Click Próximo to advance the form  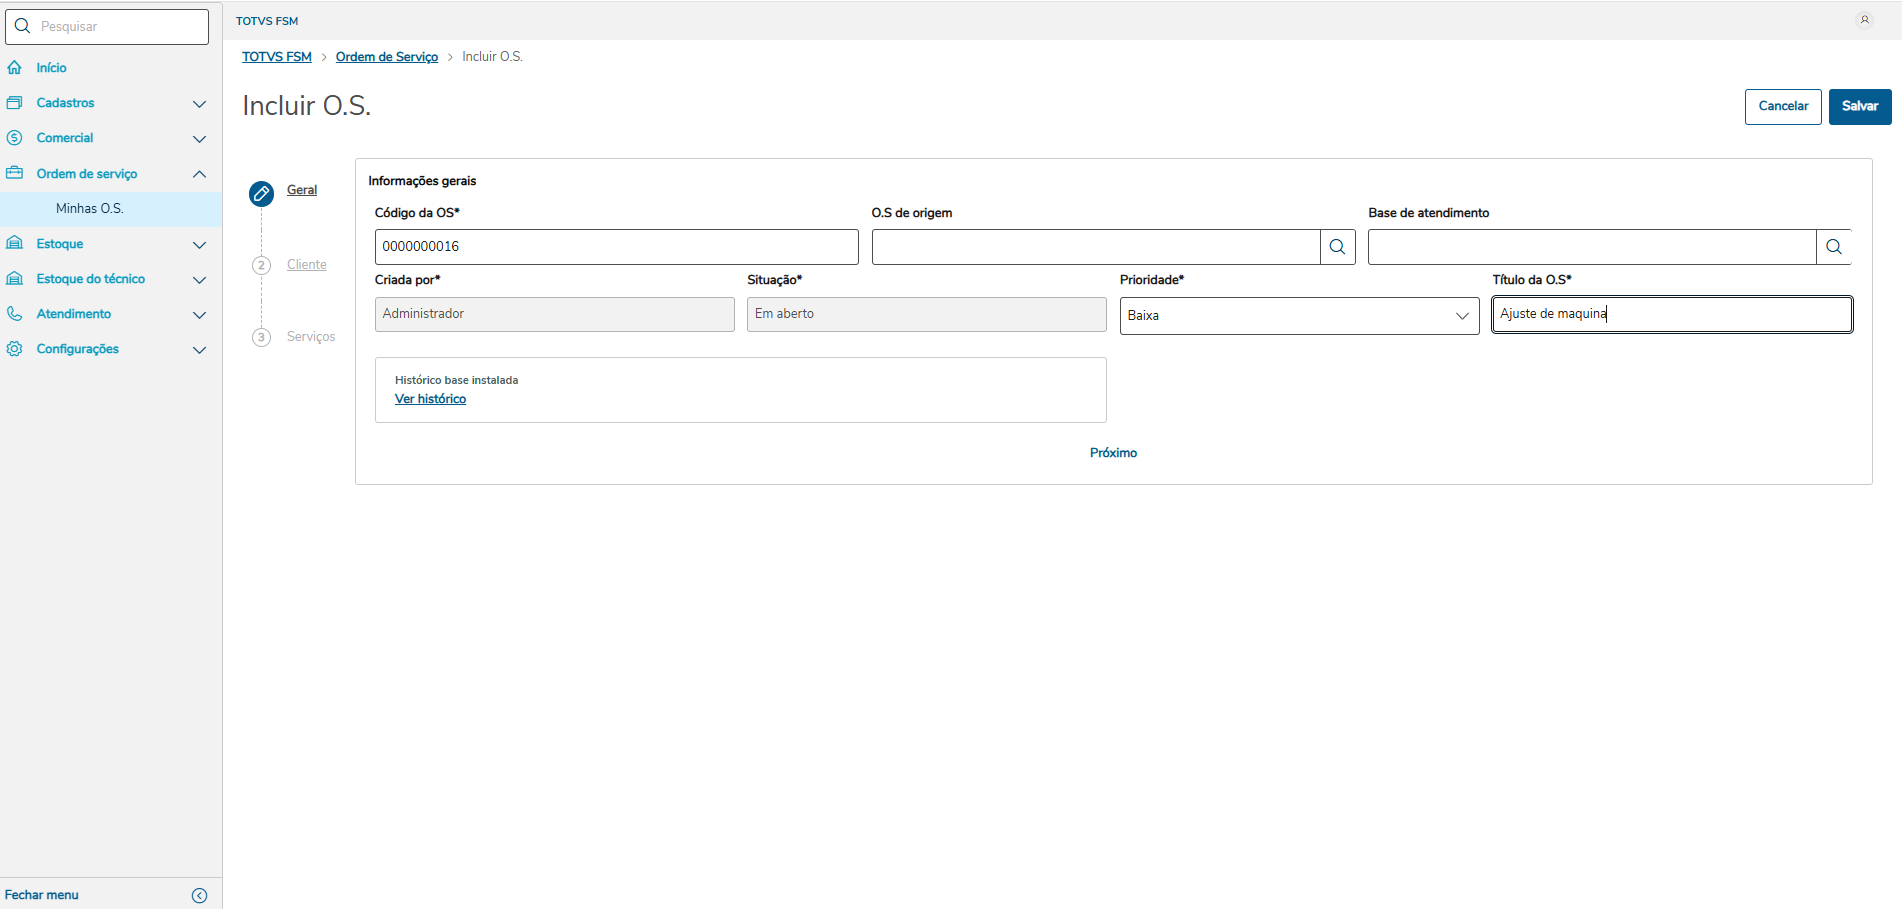point(1113,453)
